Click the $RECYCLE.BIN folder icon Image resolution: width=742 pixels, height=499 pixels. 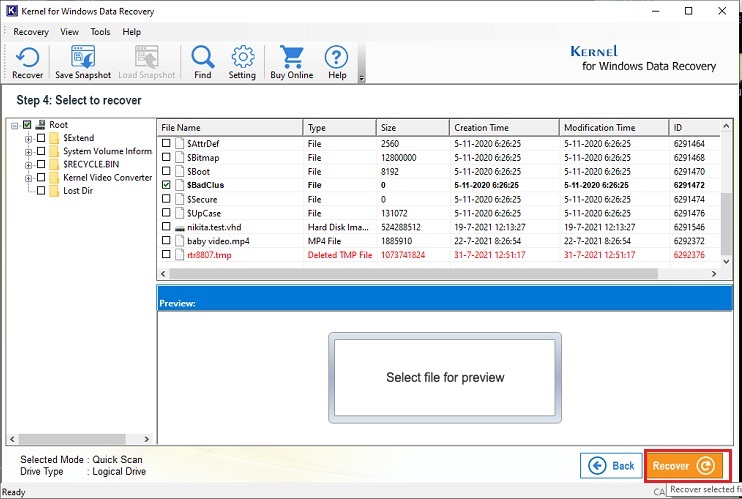pyautogui.click(x=54, y=164)
